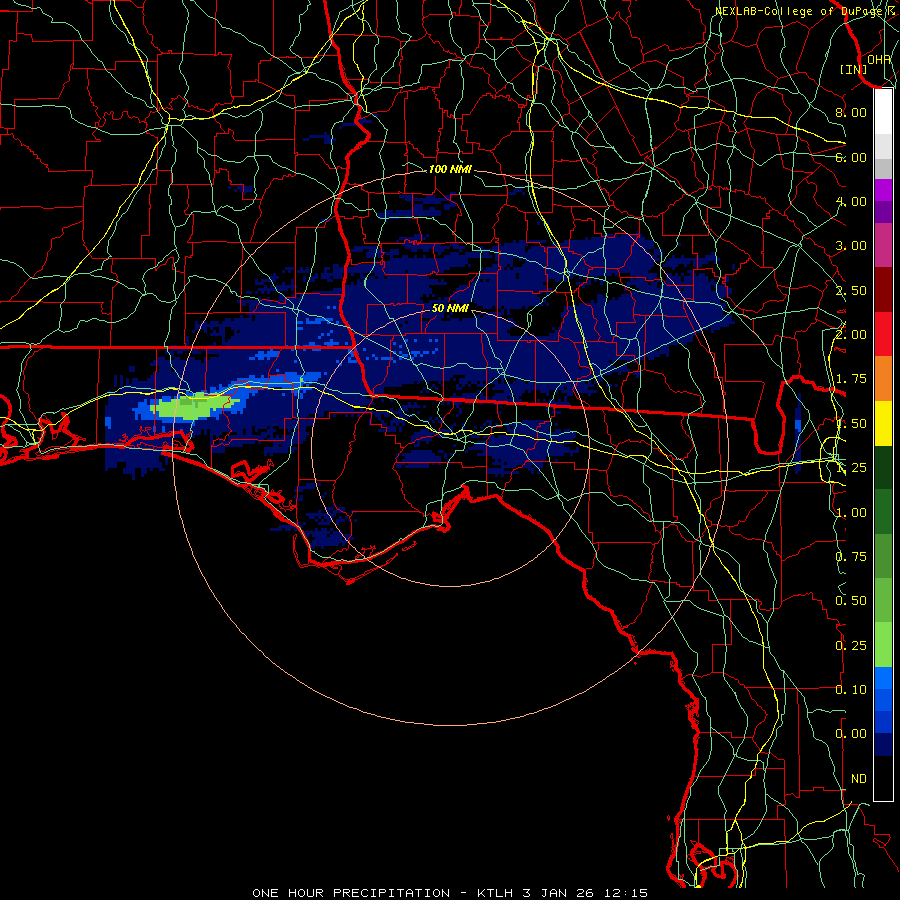Click the orange segment of the legend bar
This screenshot has height=900, width=900.
883,379
